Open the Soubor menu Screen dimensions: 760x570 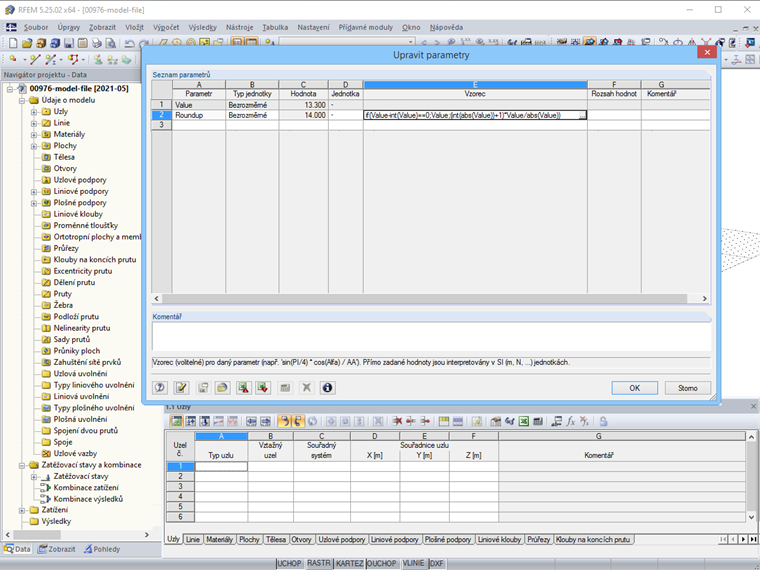(x=36, y=28)
